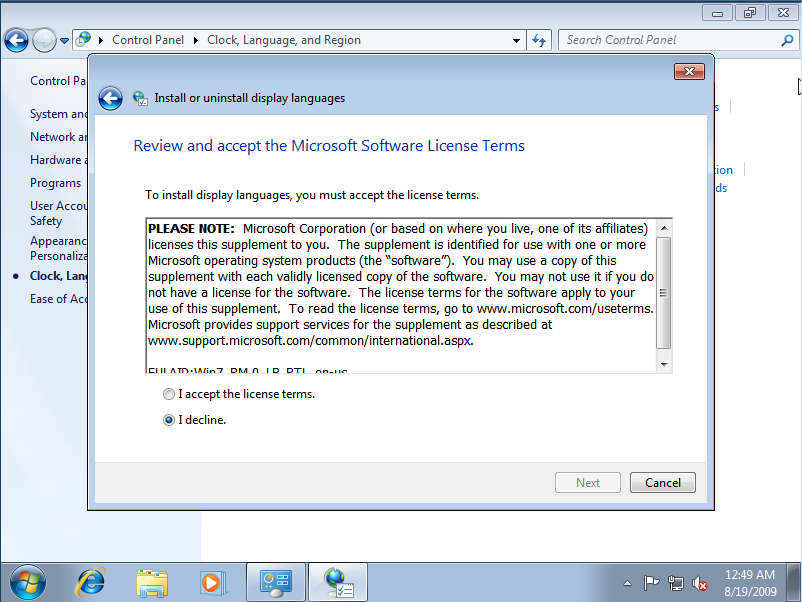Screen dimensions: 802x602
Task: Click the license text scrollbar down arrow
Action: (664, 365)
